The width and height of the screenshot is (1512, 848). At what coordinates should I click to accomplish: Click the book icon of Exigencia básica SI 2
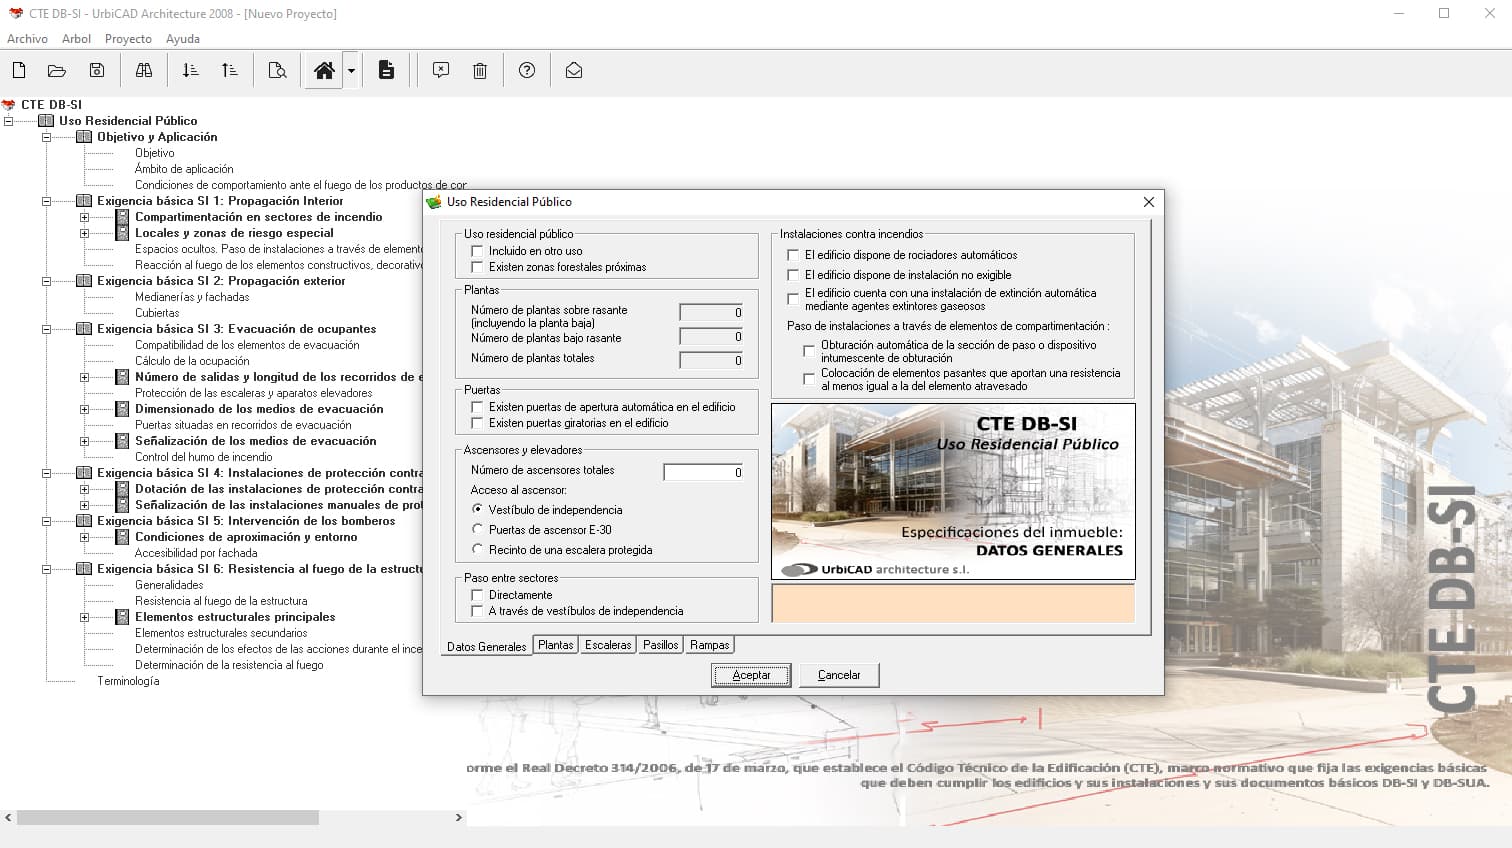84,281
